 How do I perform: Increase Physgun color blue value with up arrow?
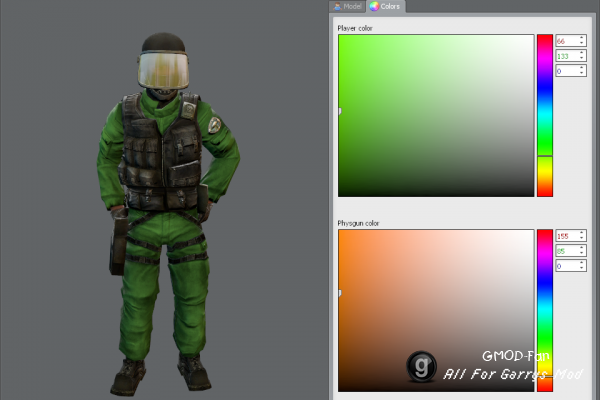point(582,263)
